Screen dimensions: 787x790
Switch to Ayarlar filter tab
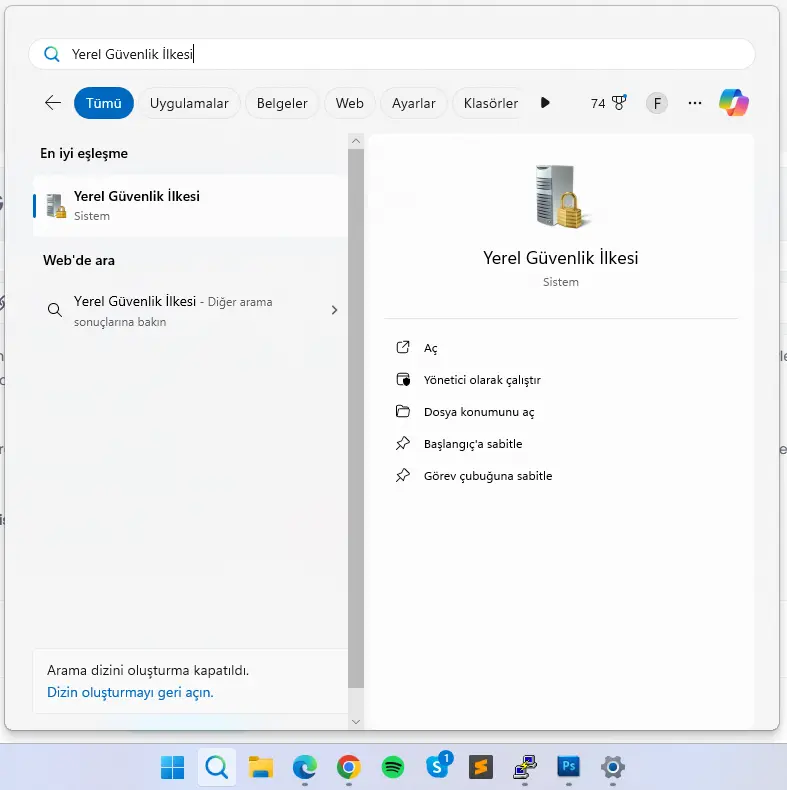pos(414,103)
